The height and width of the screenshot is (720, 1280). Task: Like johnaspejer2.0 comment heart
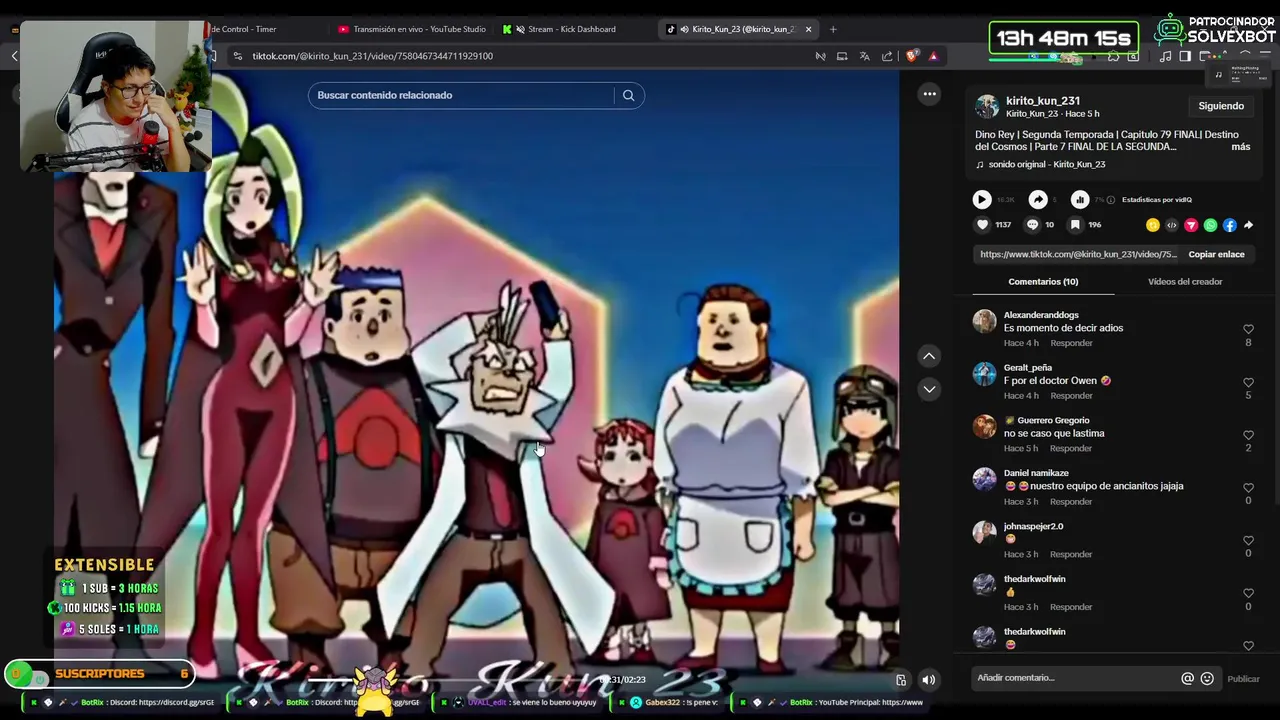tap(1248, 541)
